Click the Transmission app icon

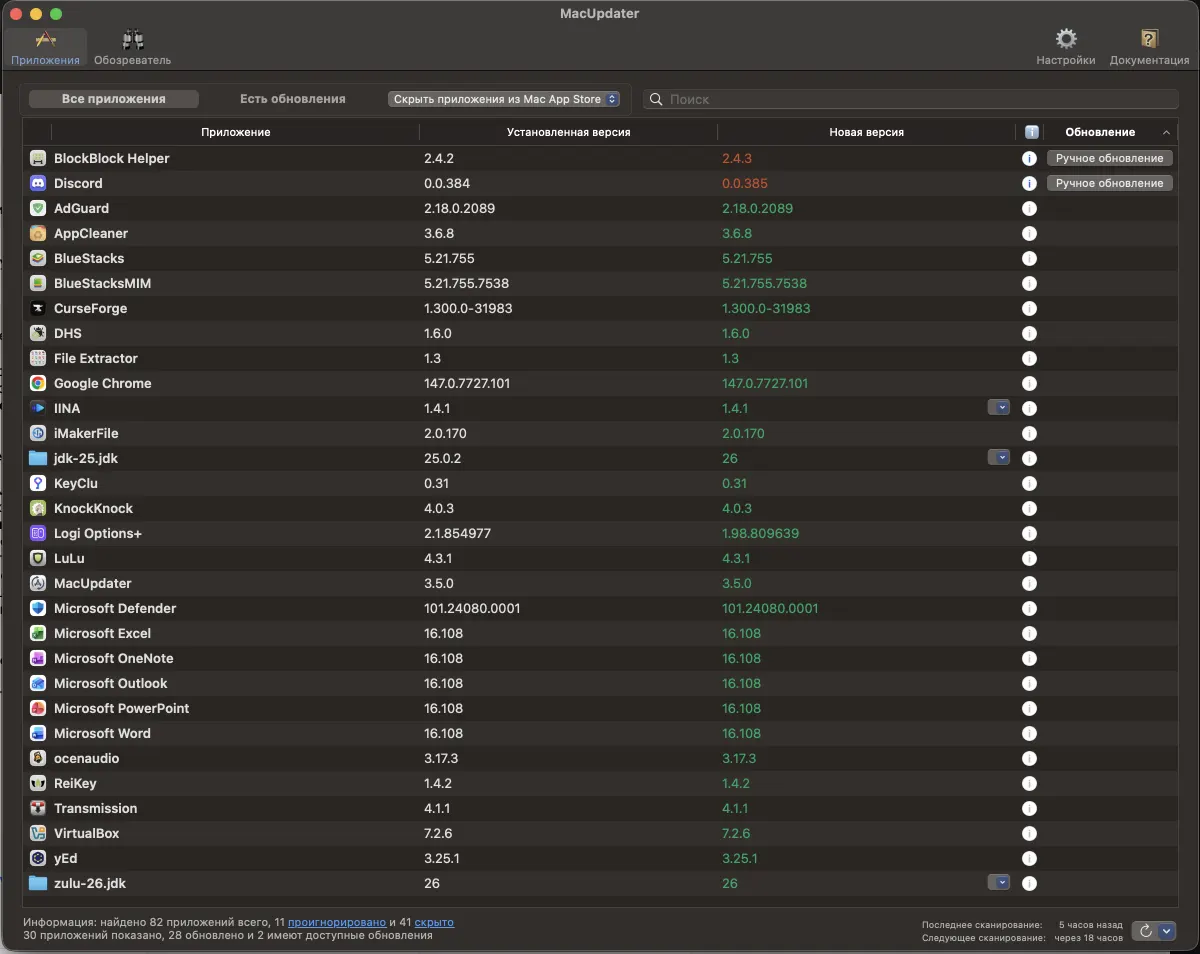pyautogui.click(x=38, y=808)
